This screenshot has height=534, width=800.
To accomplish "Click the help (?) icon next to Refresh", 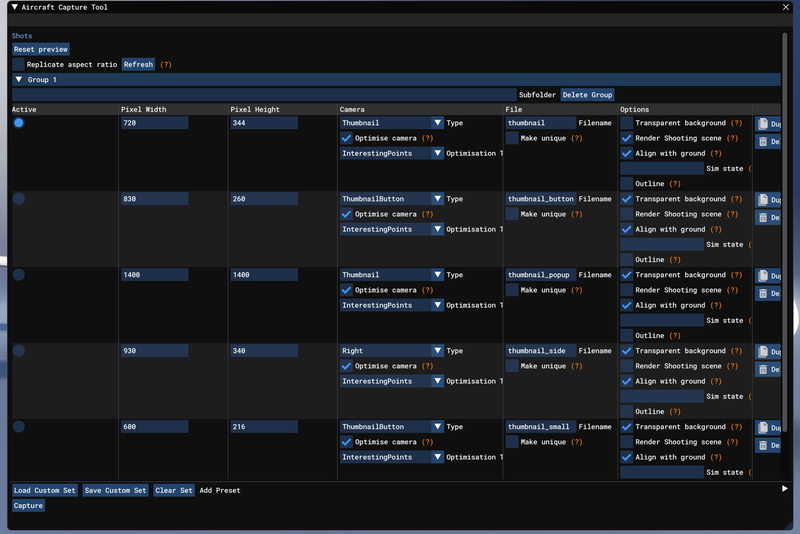I will click(166, 65).
